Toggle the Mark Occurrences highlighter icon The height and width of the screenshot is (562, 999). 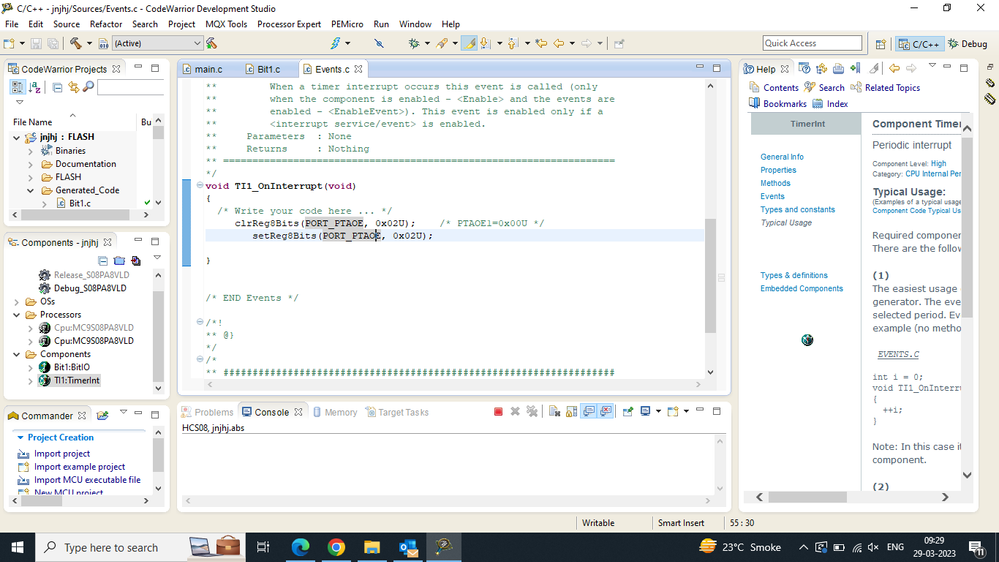click(470, 43)
